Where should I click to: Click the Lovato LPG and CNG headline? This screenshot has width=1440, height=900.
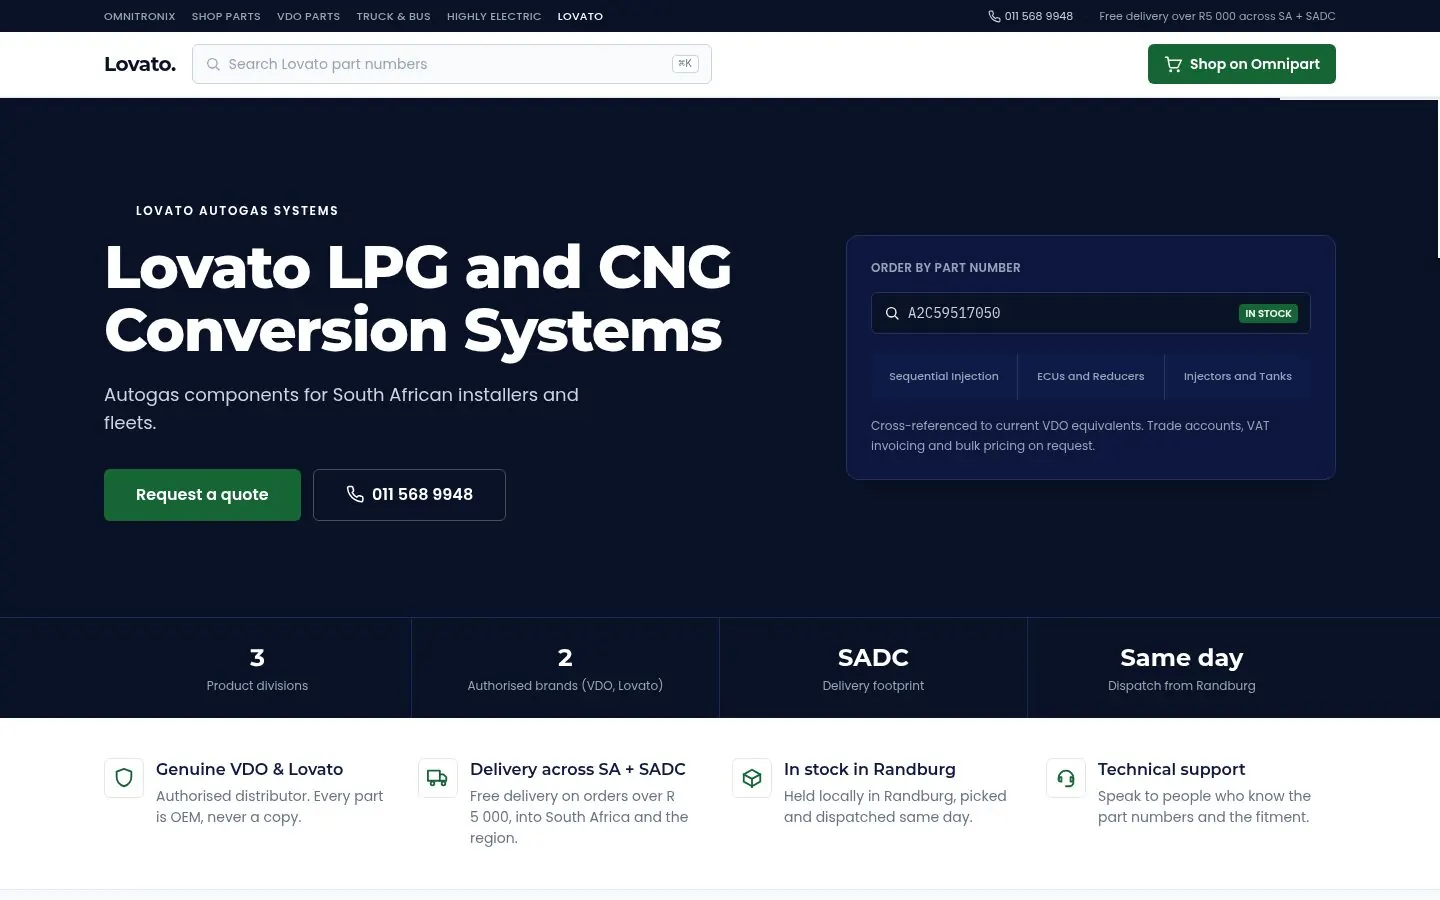coord(418,298)
